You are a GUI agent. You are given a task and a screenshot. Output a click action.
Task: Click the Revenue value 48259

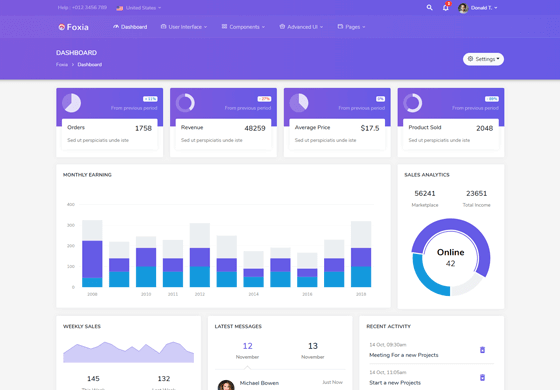[x=255, y=128]
